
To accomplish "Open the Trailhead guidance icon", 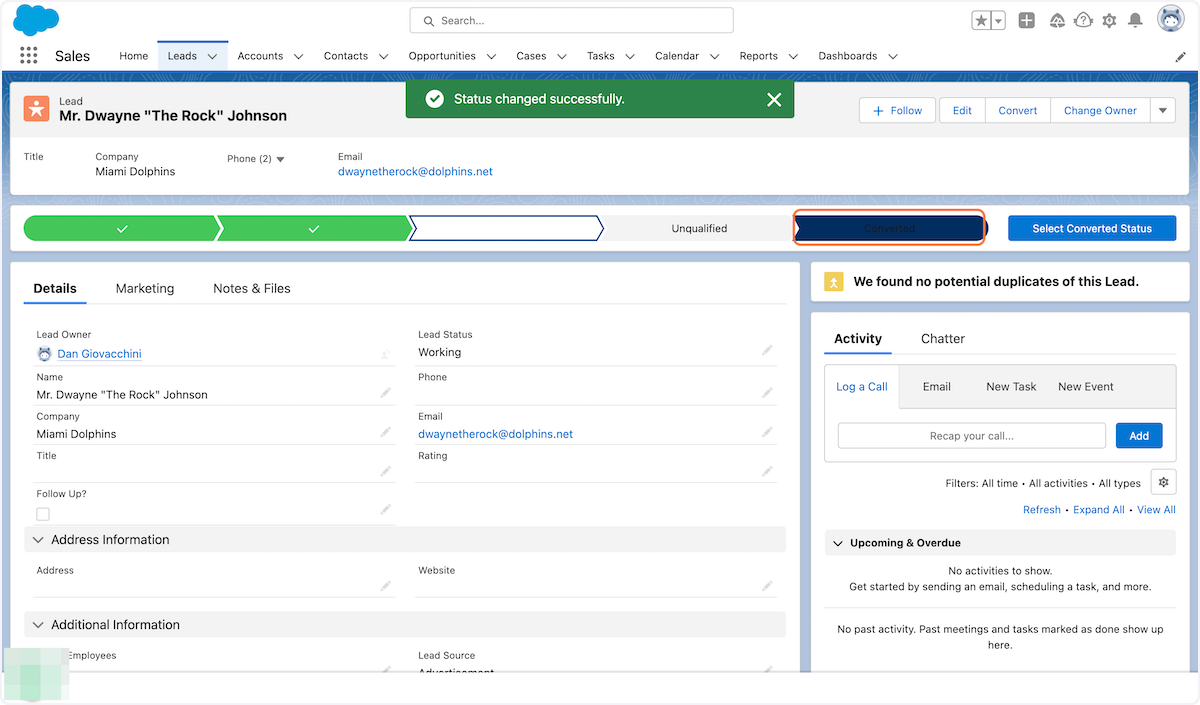I will point(1057,20).
